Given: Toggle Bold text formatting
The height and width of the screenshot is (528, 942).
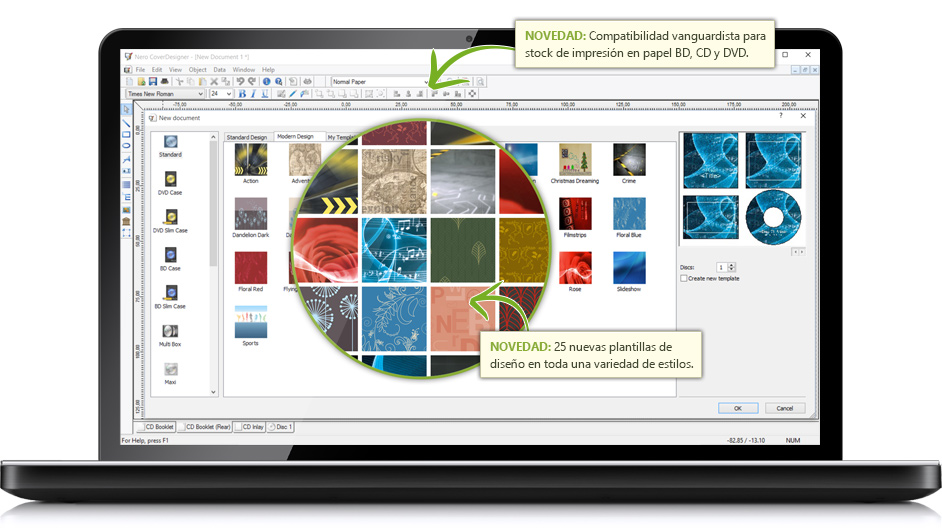Looking at the screenshot, I should pyautogui.click(x=241, y=93).
